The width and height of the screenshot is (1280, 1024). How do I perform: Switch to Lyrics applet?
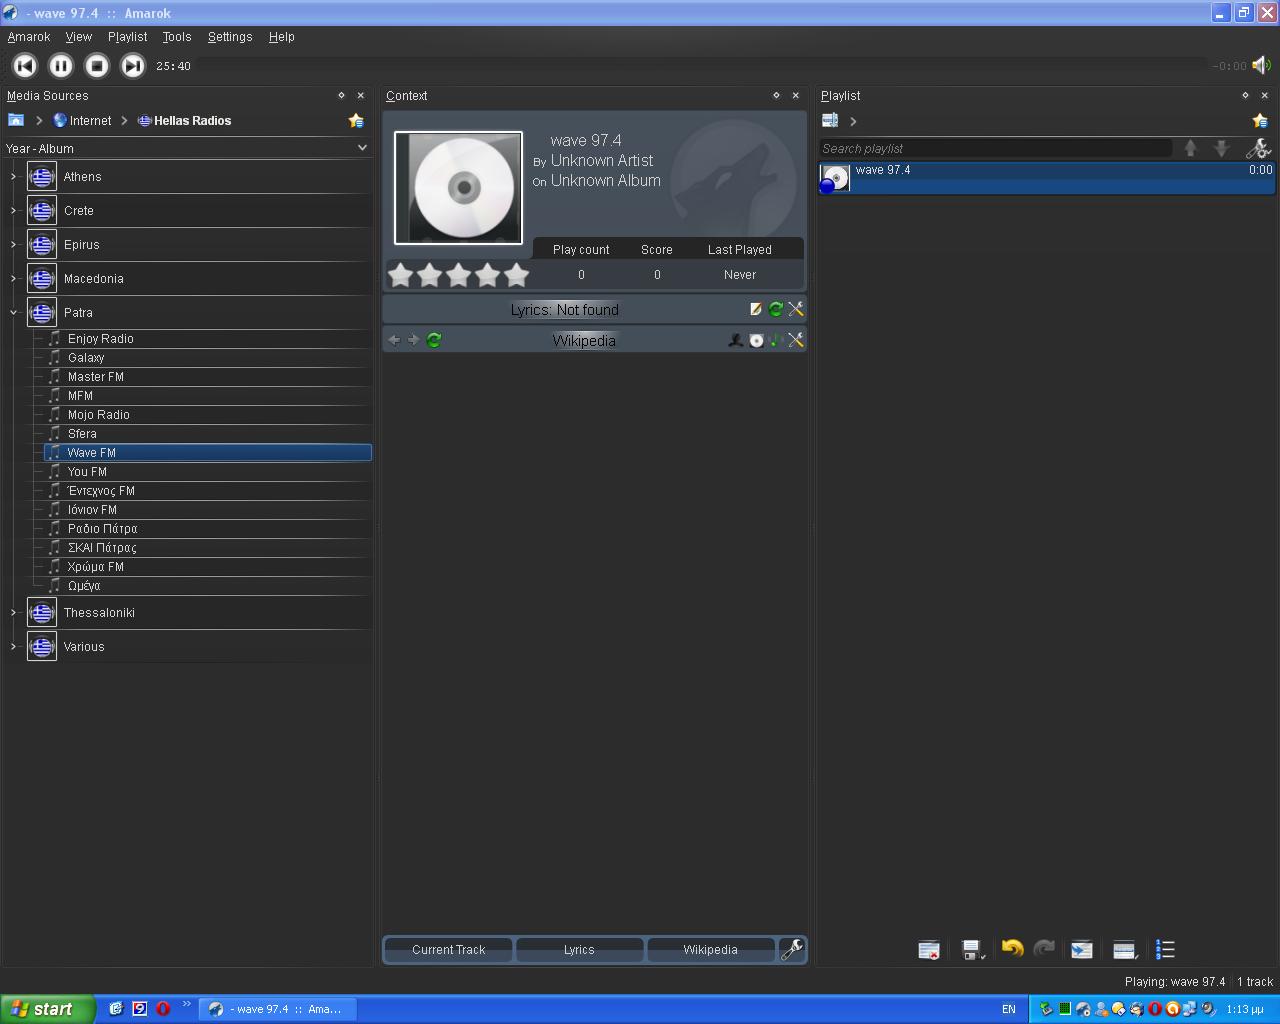[579, 950]
